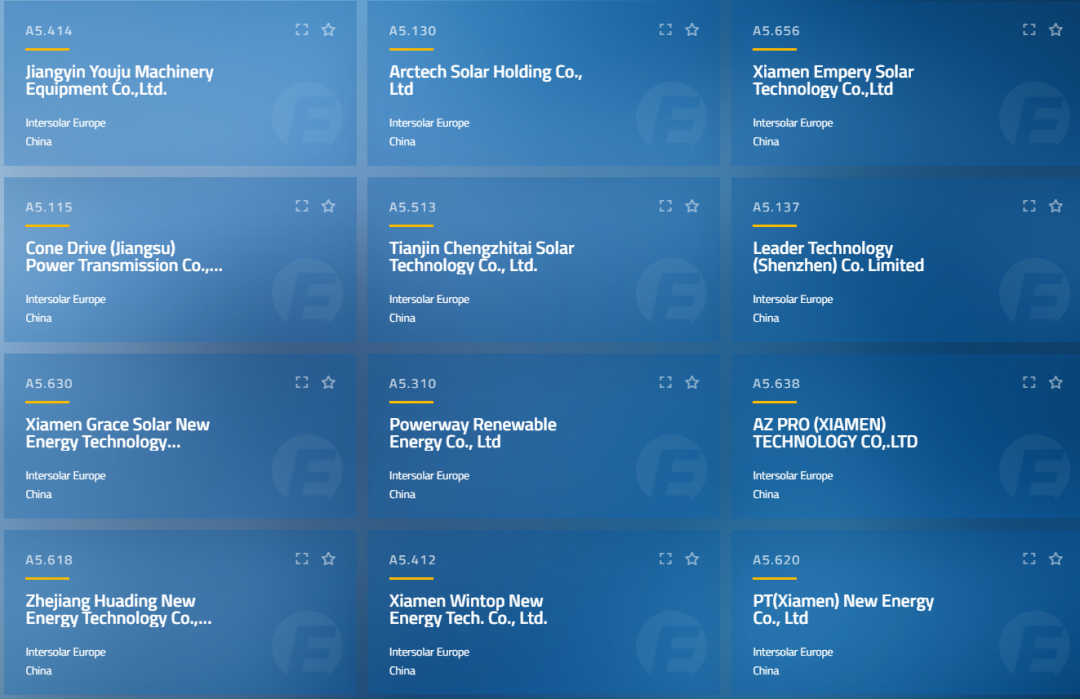
Task: Open Powerway Renewable Energy Co., Ltd
Action: pyautogui.click(x=472, y=433)
